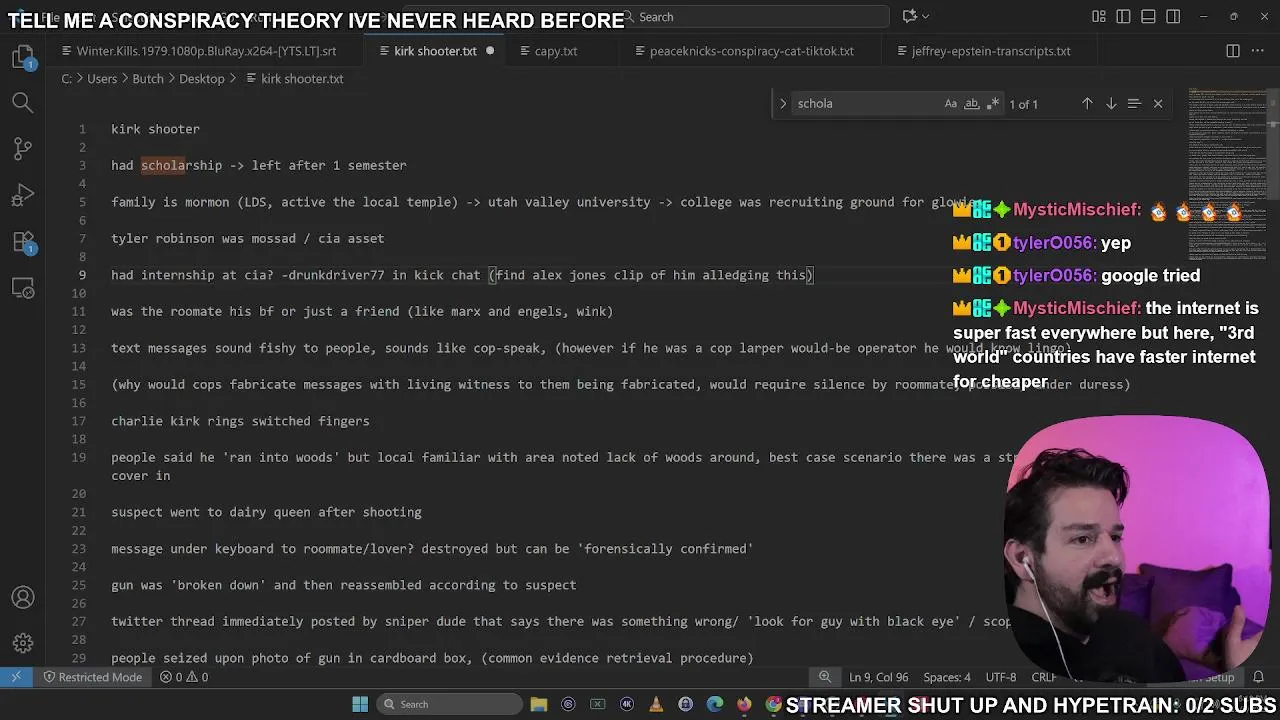Click 'Ln 9, Col 96' cursor position

879,677
